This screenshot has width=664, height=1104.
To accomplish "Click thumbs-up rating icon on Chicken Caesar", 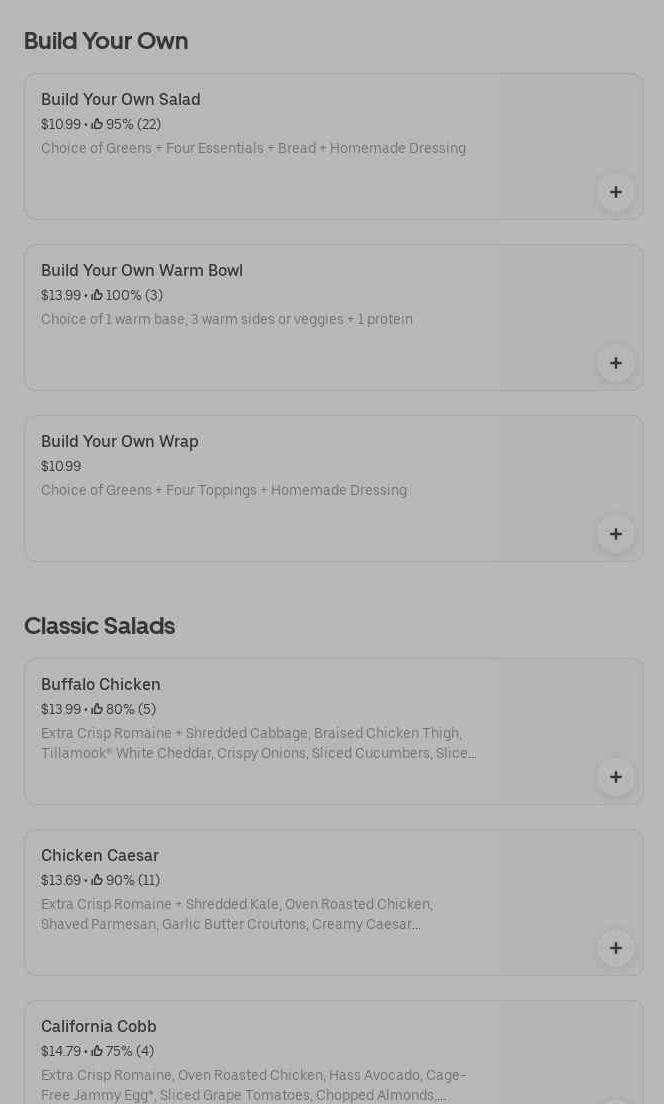I will (97, 880).
